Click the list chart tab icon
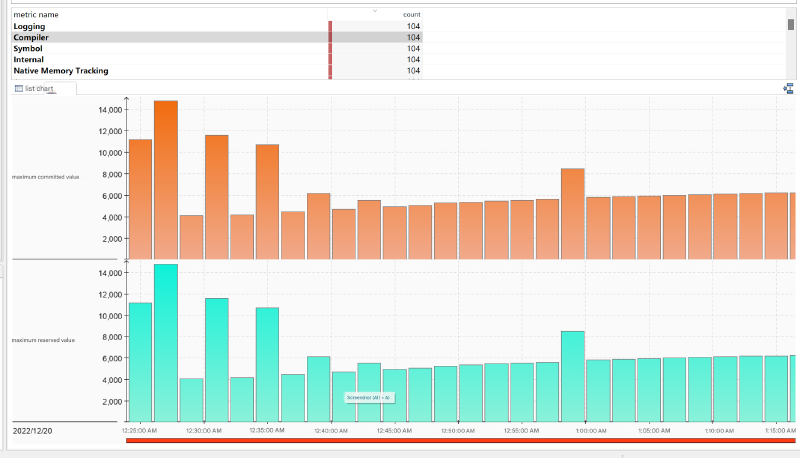Image resolution: width=800 pixels, height=458 pixels. tap(18, 89)
